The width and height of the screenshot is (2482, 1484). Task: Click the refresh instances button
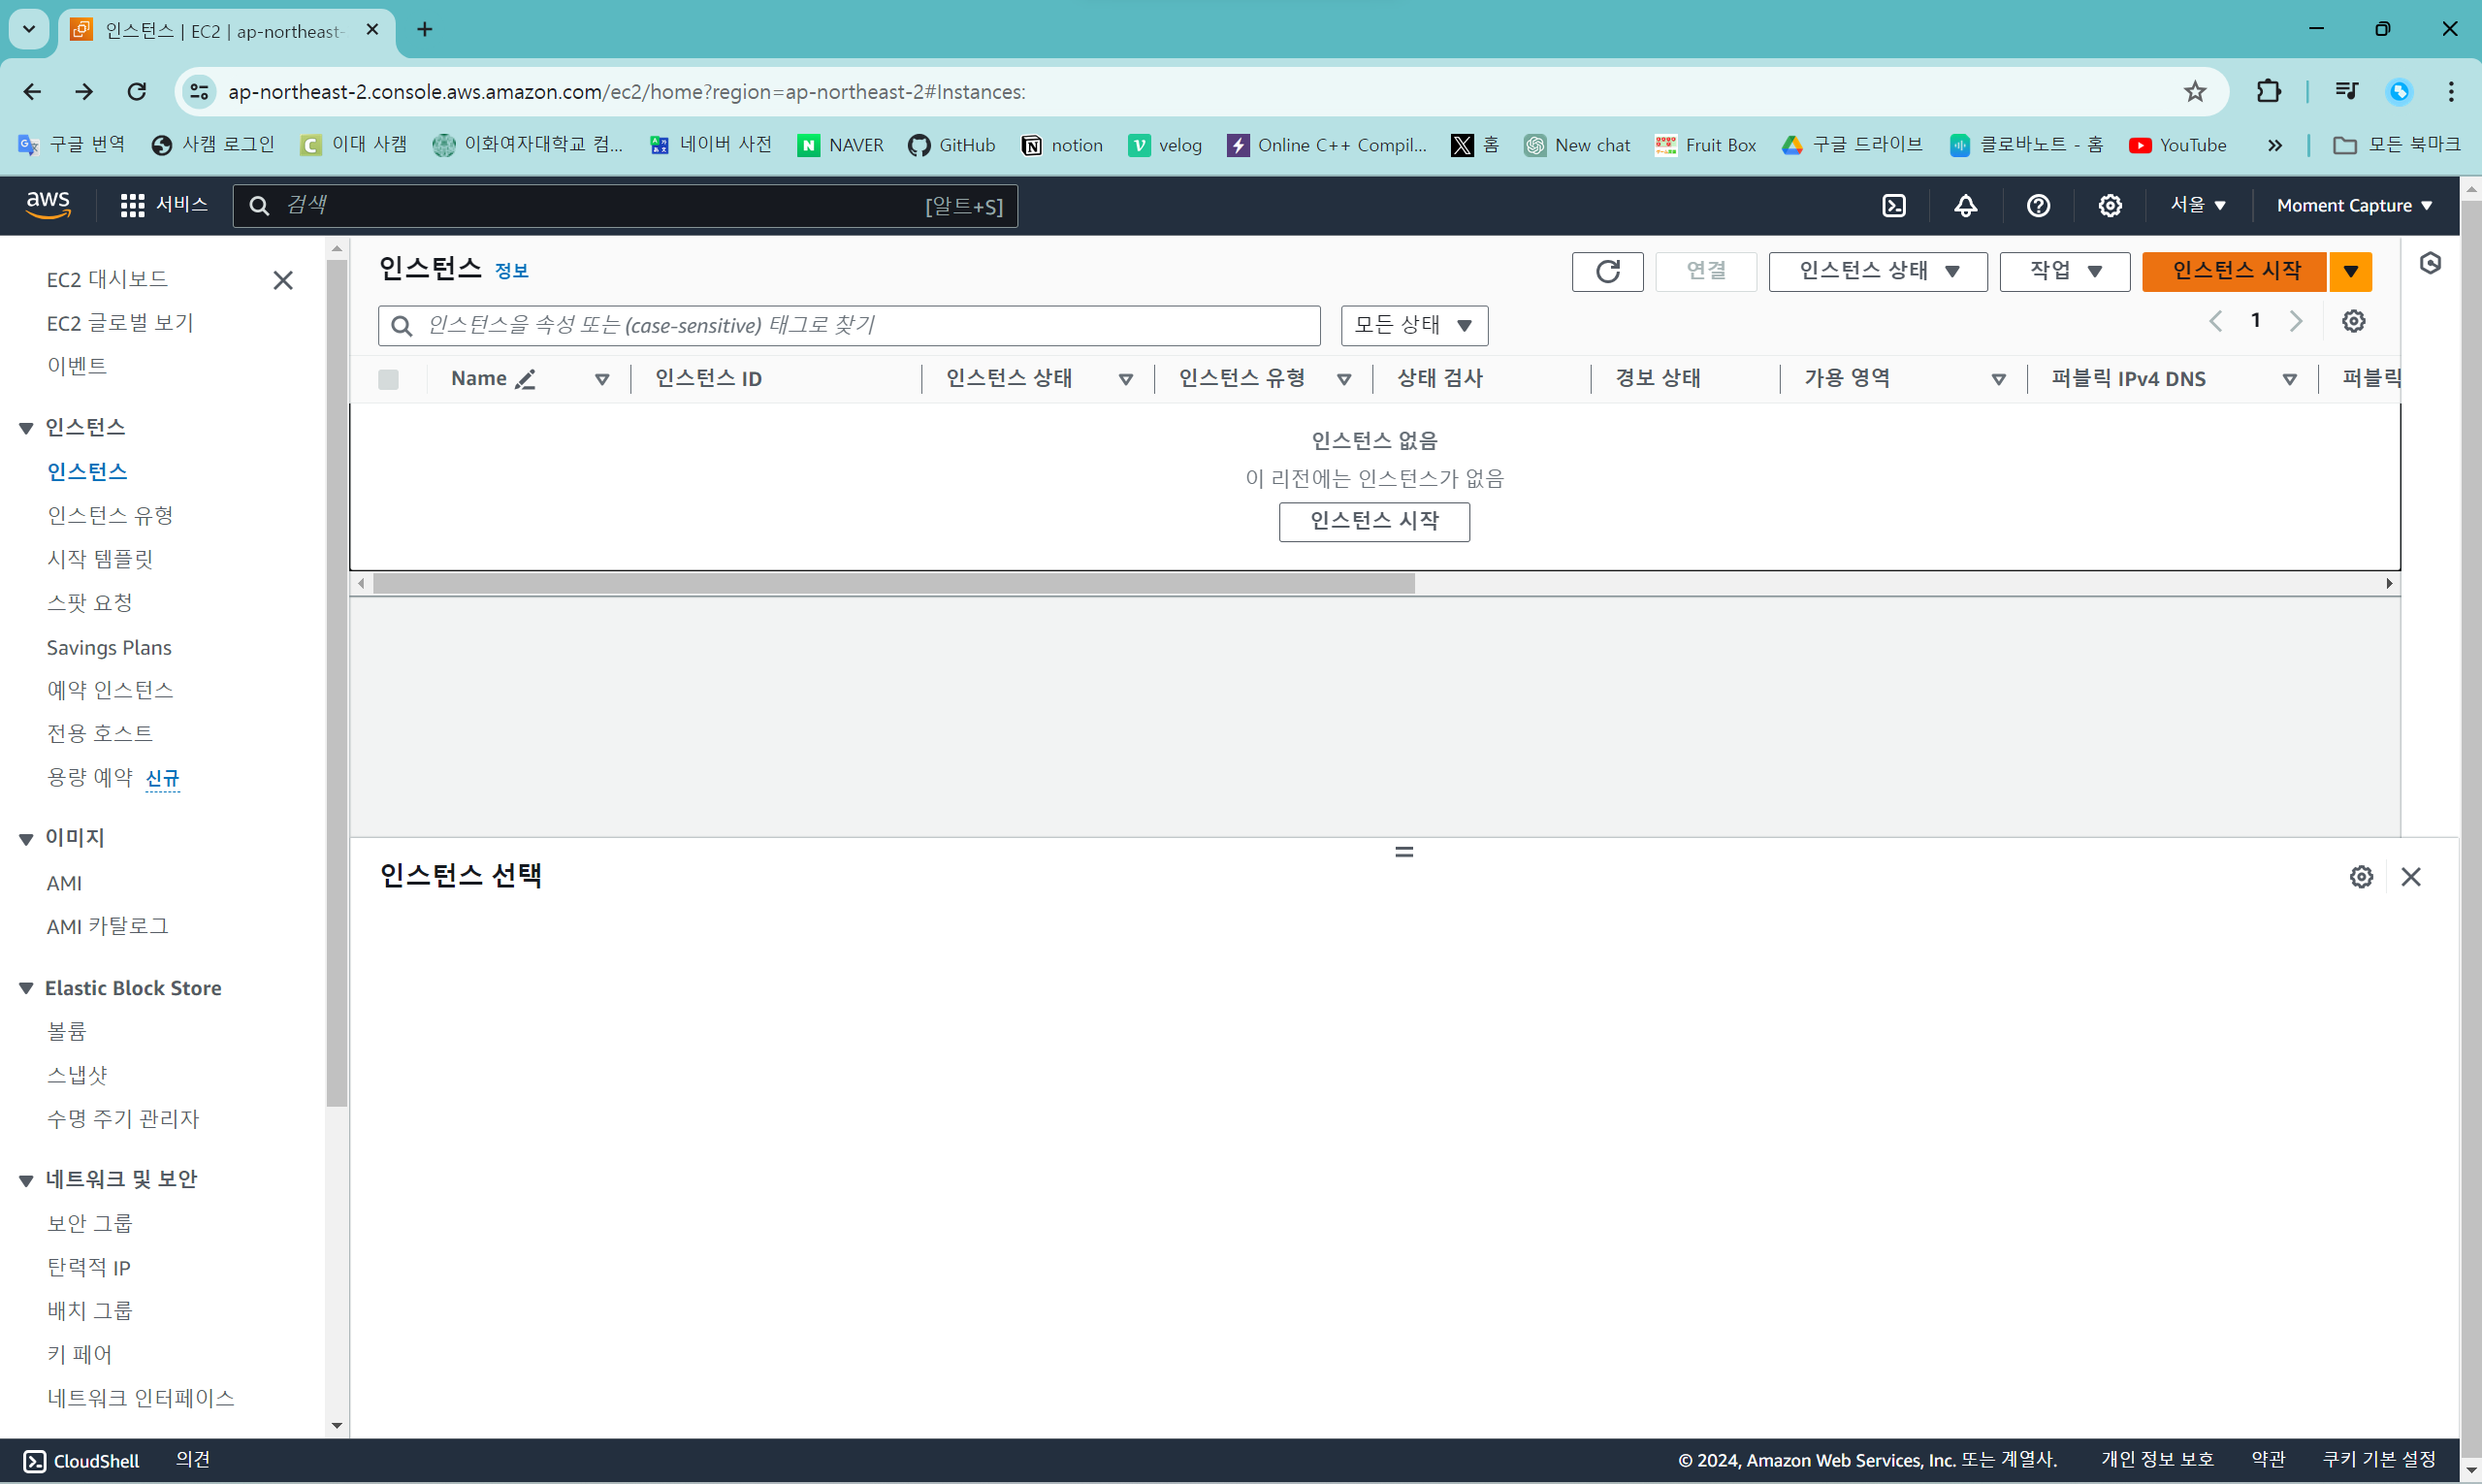coord(1607,271)
